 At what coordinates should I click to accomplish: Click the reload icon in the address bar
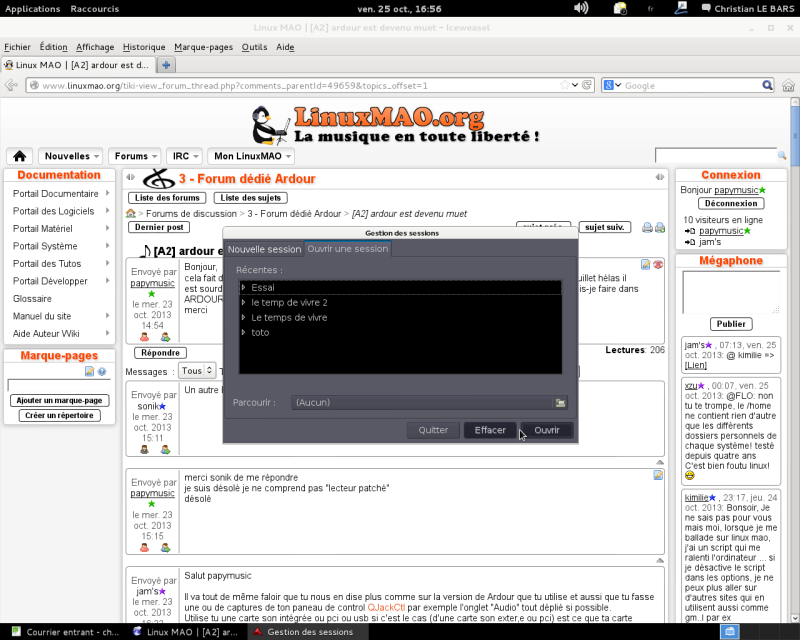[586, 86]
